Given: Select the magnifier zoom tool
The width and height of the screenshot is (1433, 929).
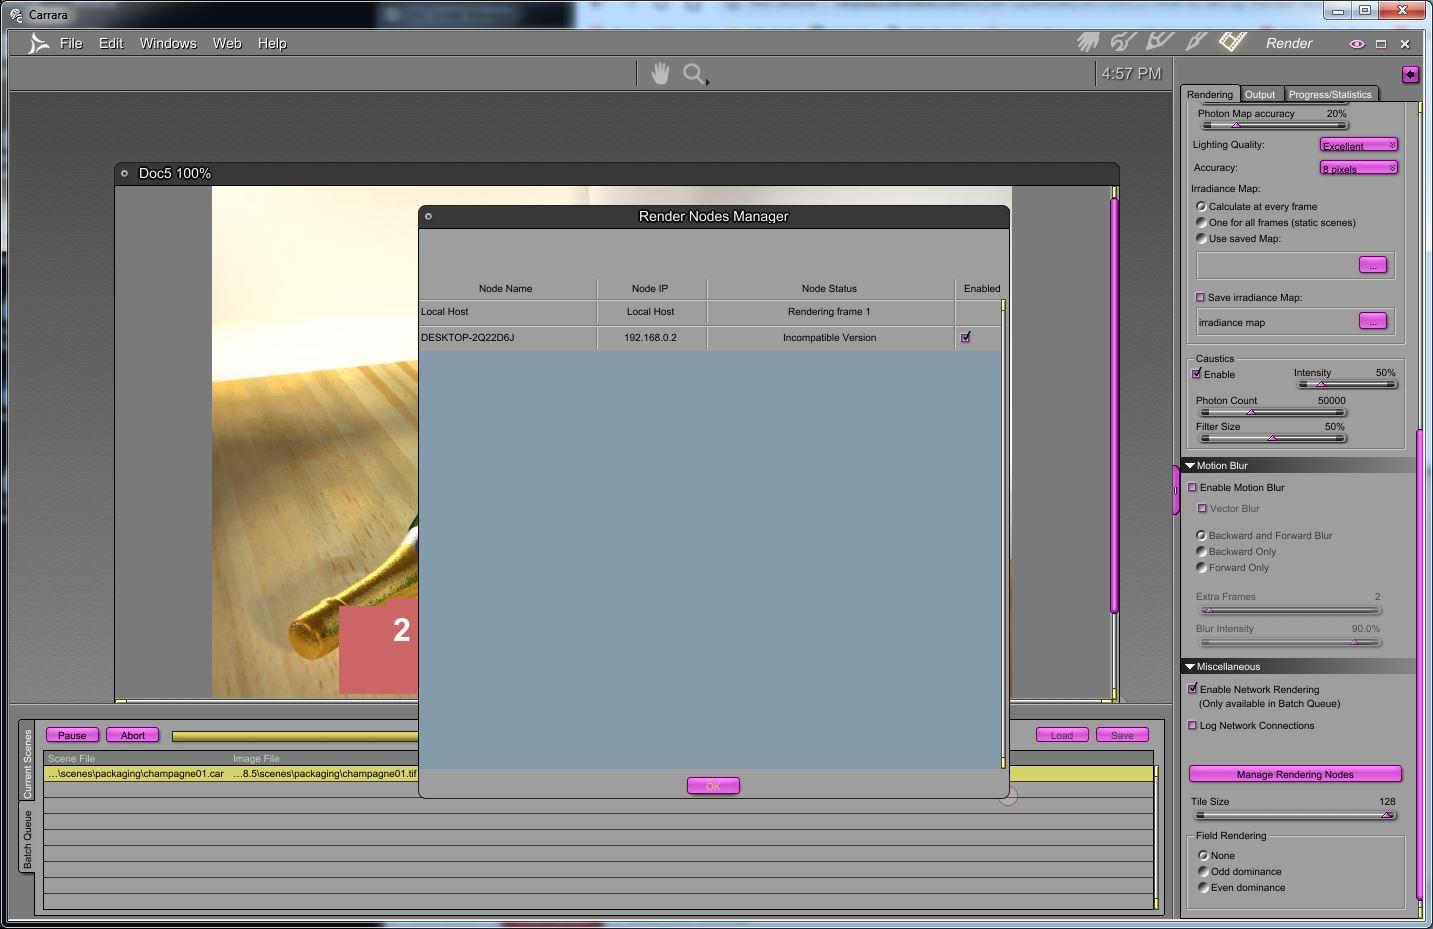Looking at the screenshot, I should coord(694,74).
